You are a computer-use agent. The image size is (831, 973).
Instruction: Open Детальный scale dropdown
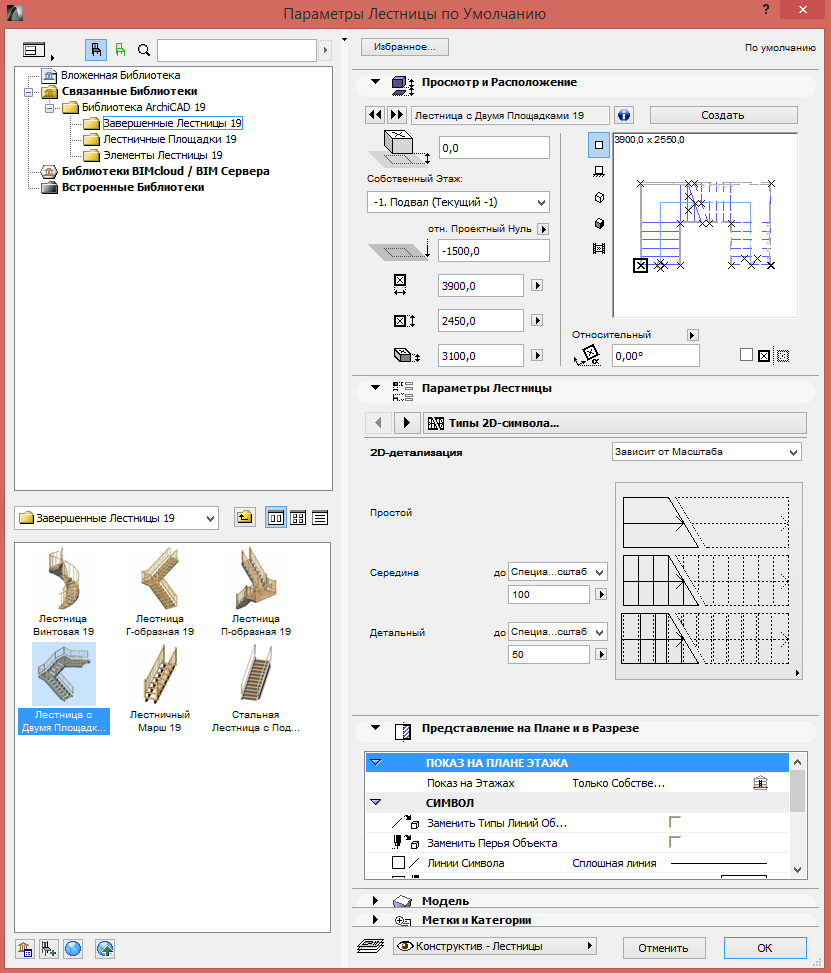click(x=557, y=632)
